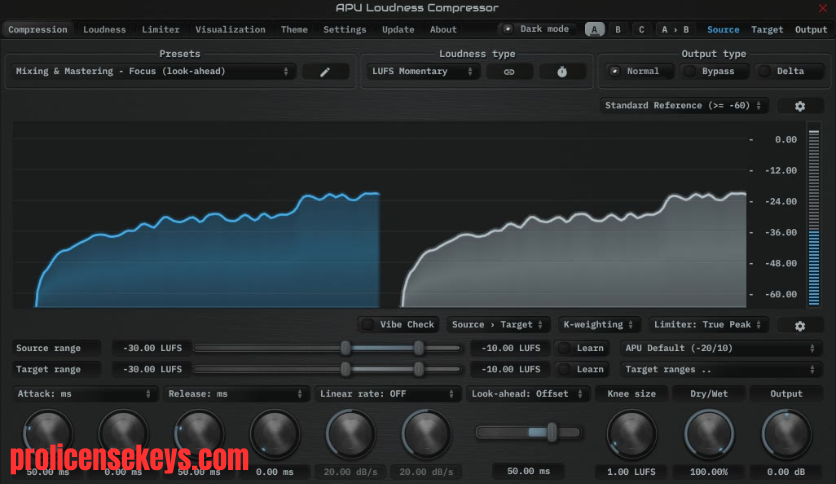Click the Target range upper slider handle
Viewport: 836px width, 484px height.
point(419,369)
